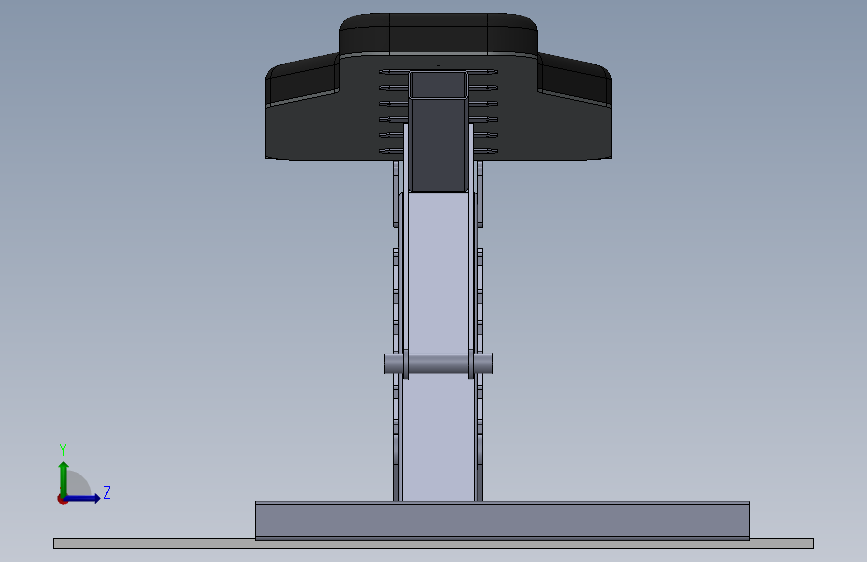Click the green Y axis arrow of the triad

(64, 478)
